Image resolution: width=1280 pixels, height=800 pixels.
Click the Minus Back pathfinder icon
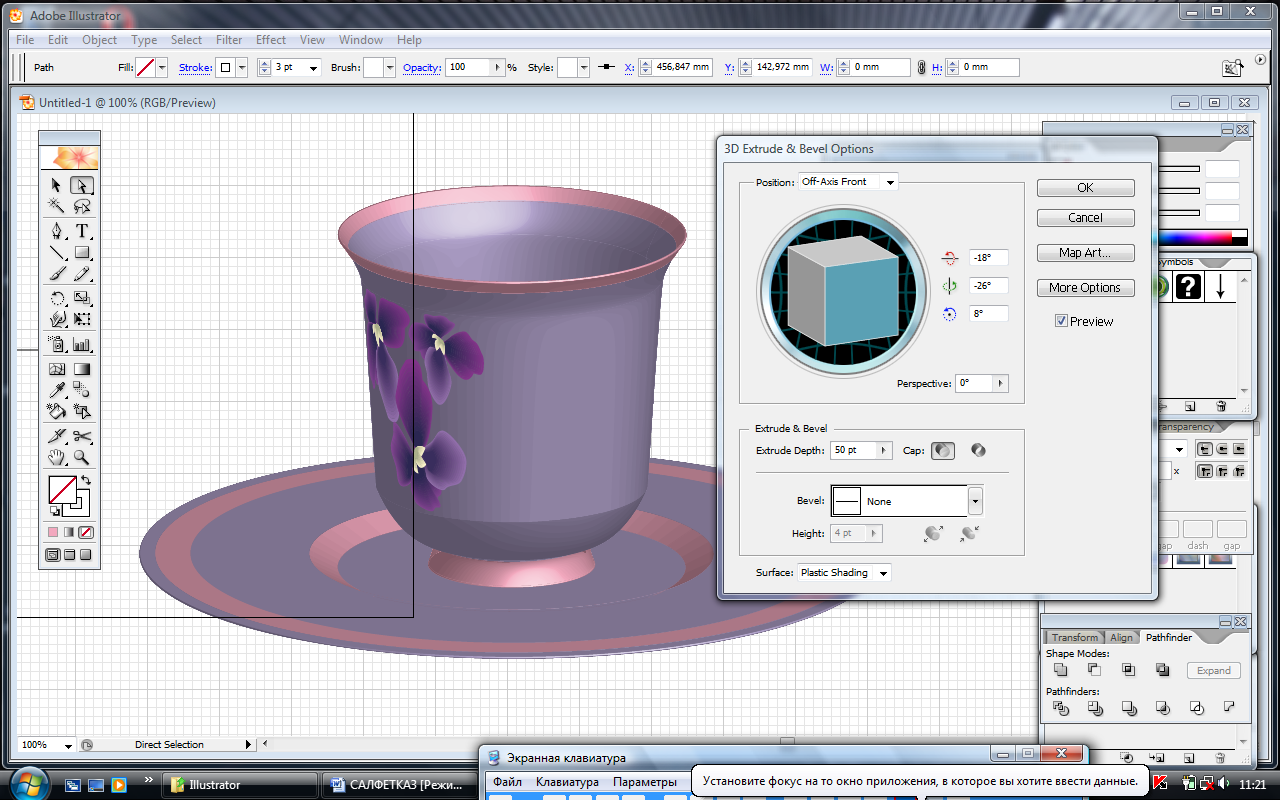point(1229,708)
